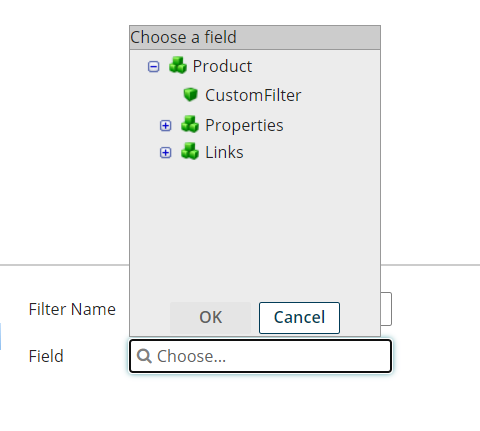
Task: Expand the Properties node
Action: coord(166,126)
